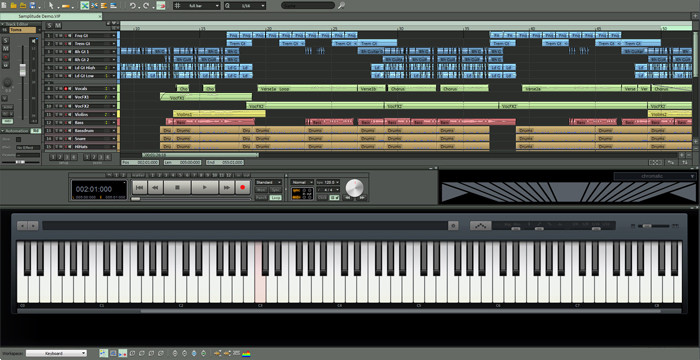Screen dimensions: 700x360
Task: Click the Redo arrow icon
Action: 146,6
